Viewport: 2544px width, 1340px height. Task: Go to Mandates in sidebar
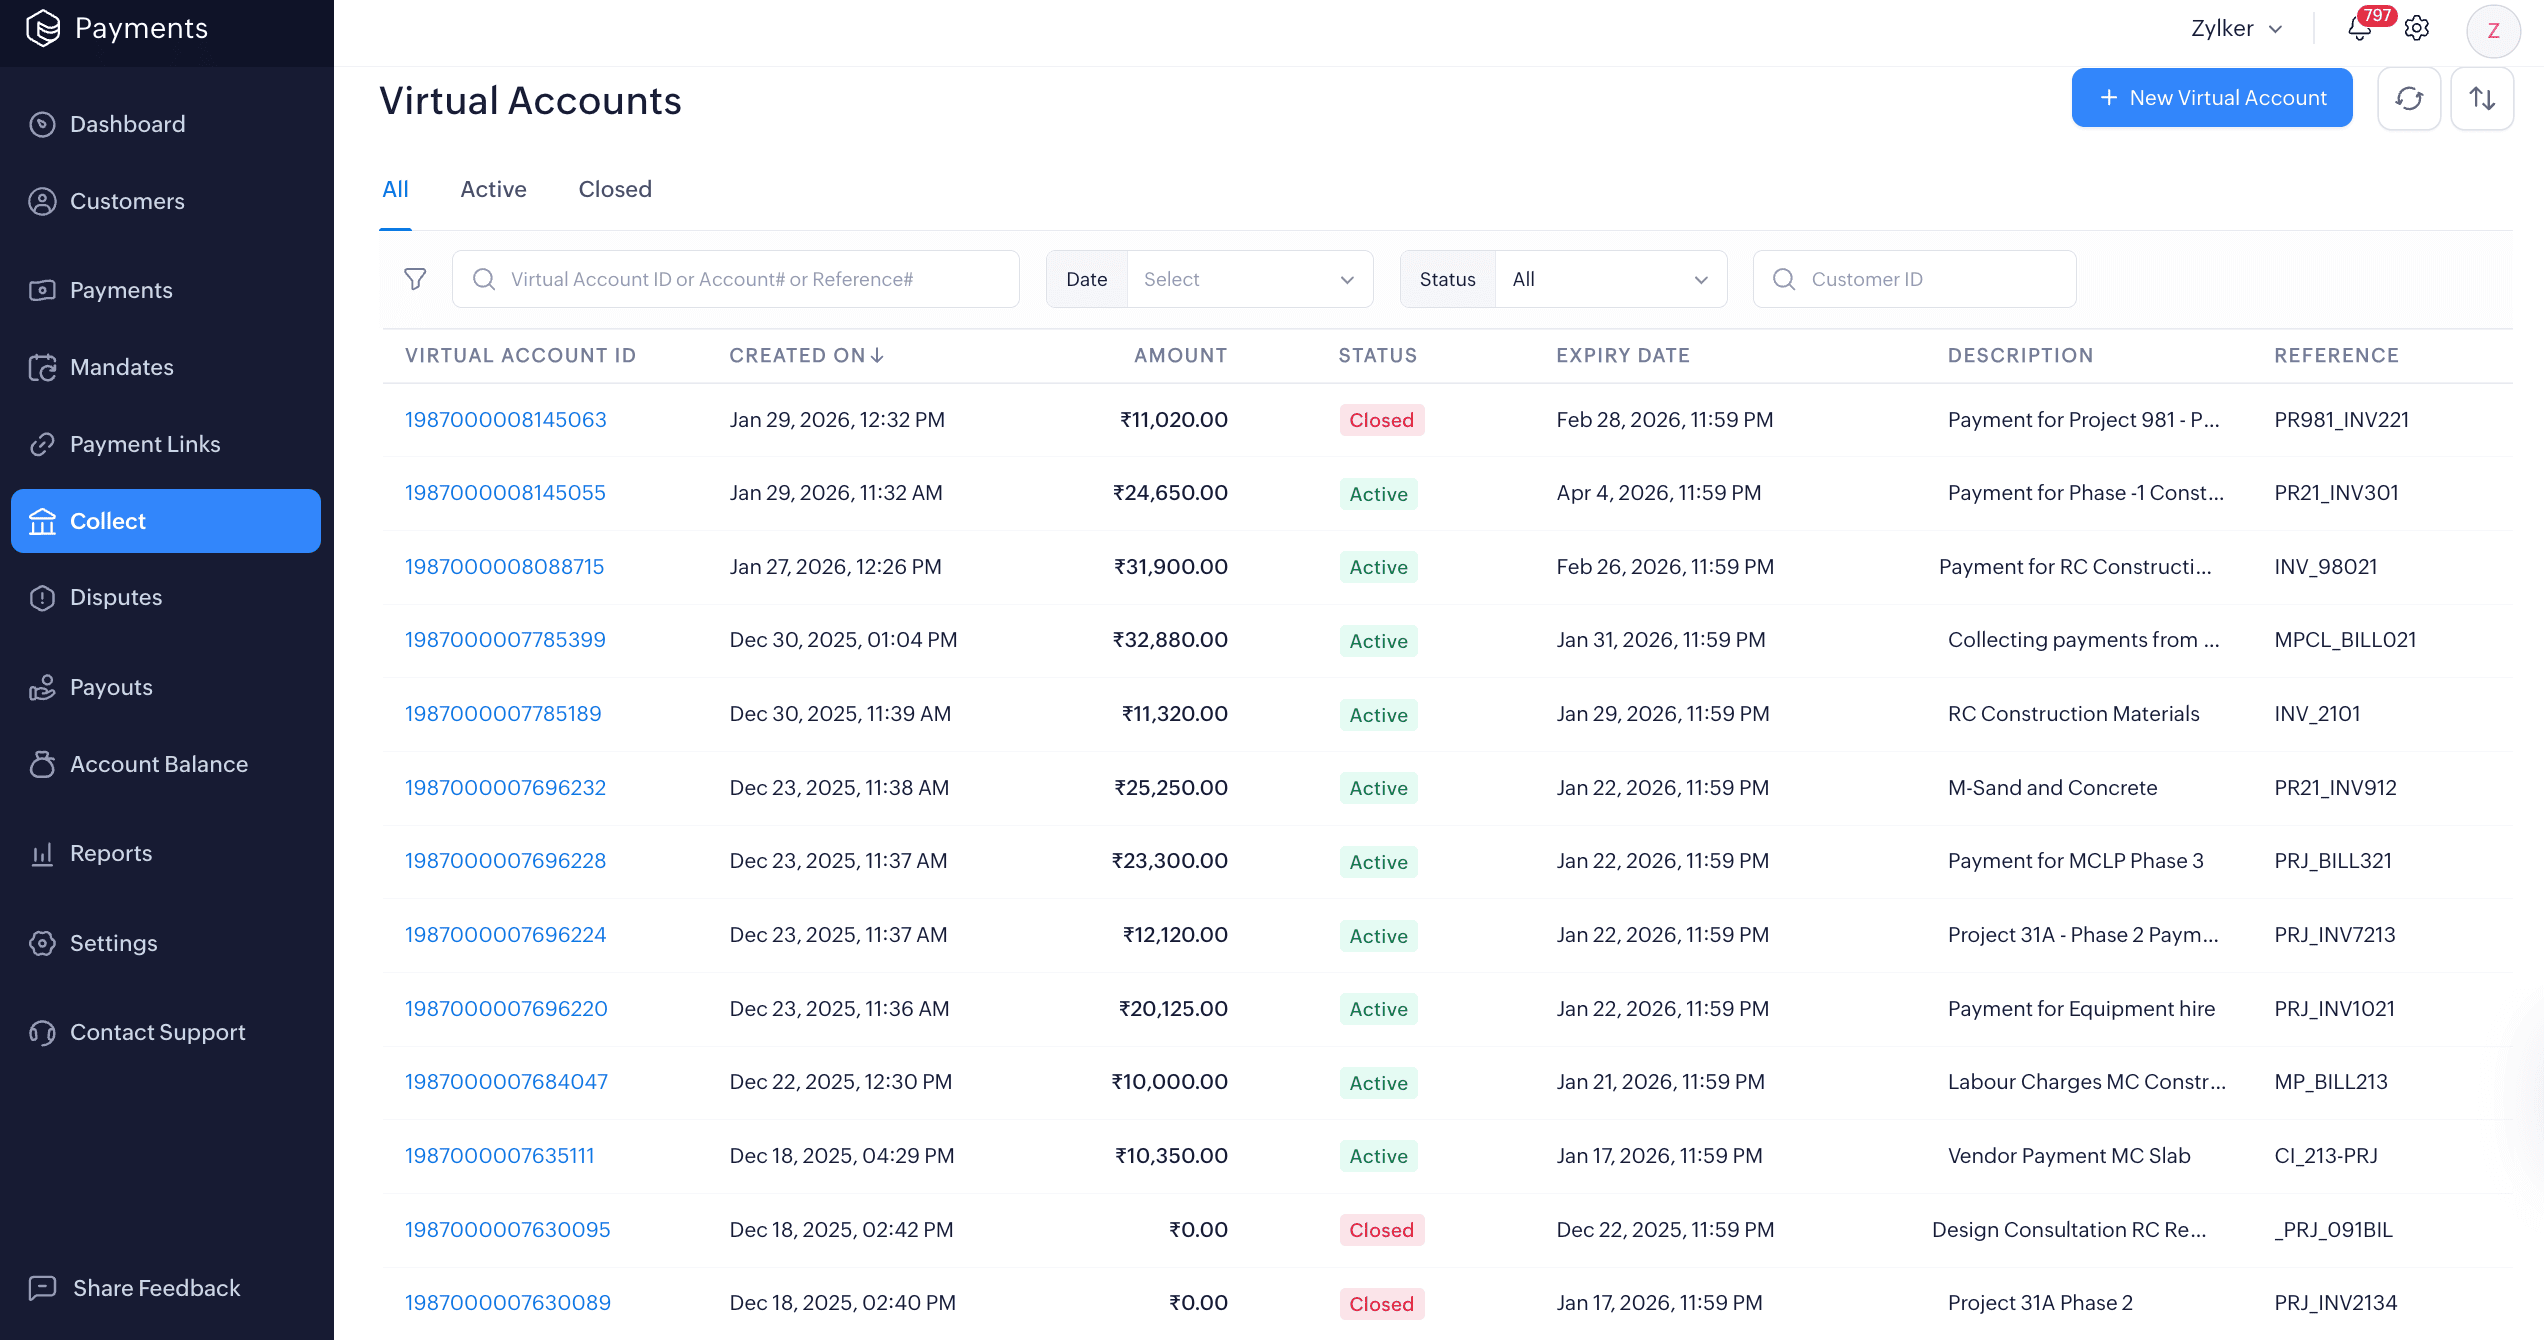[121, 367]
